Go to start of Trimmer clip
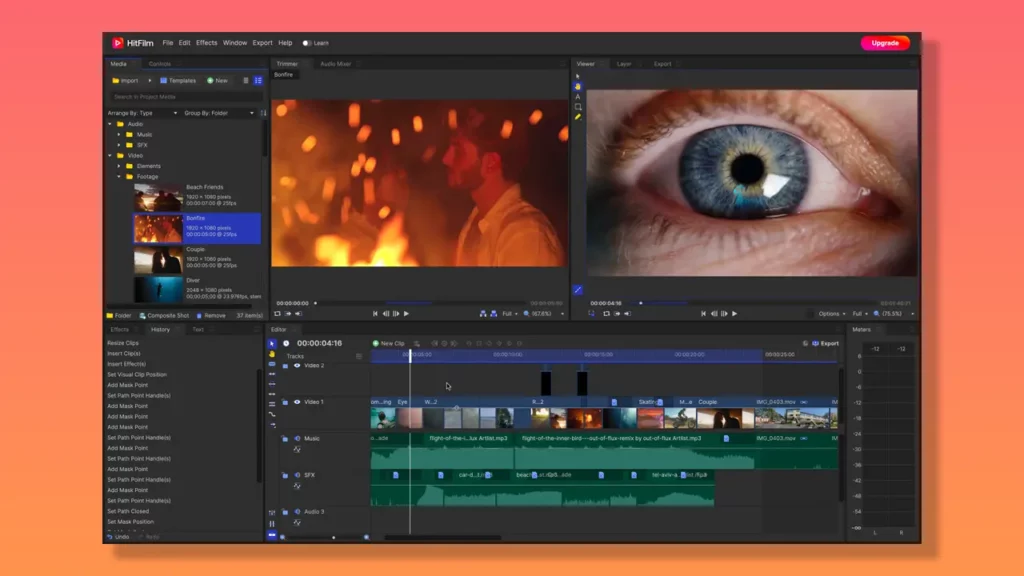The image size is (1024, 576). (375, 313)
